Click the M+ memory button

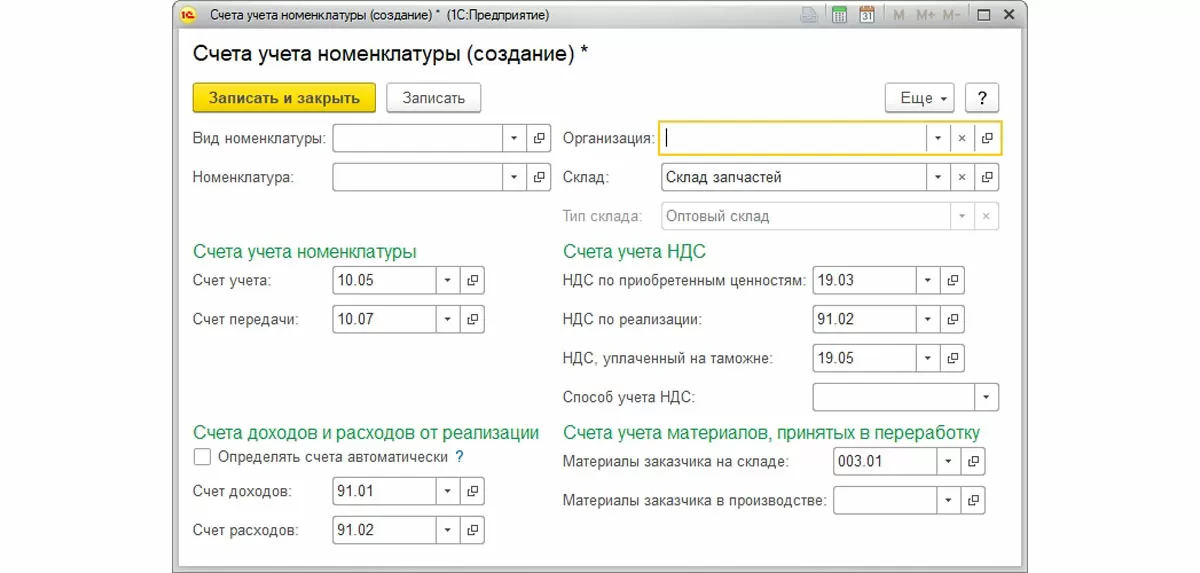(x=924, y=15)
